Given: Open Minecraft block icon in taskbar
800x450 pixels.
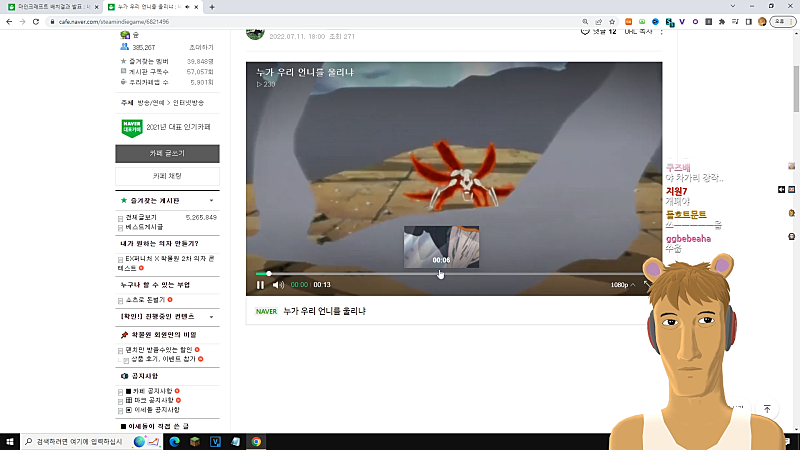Looking at the screenshot, I should (195, 442).
